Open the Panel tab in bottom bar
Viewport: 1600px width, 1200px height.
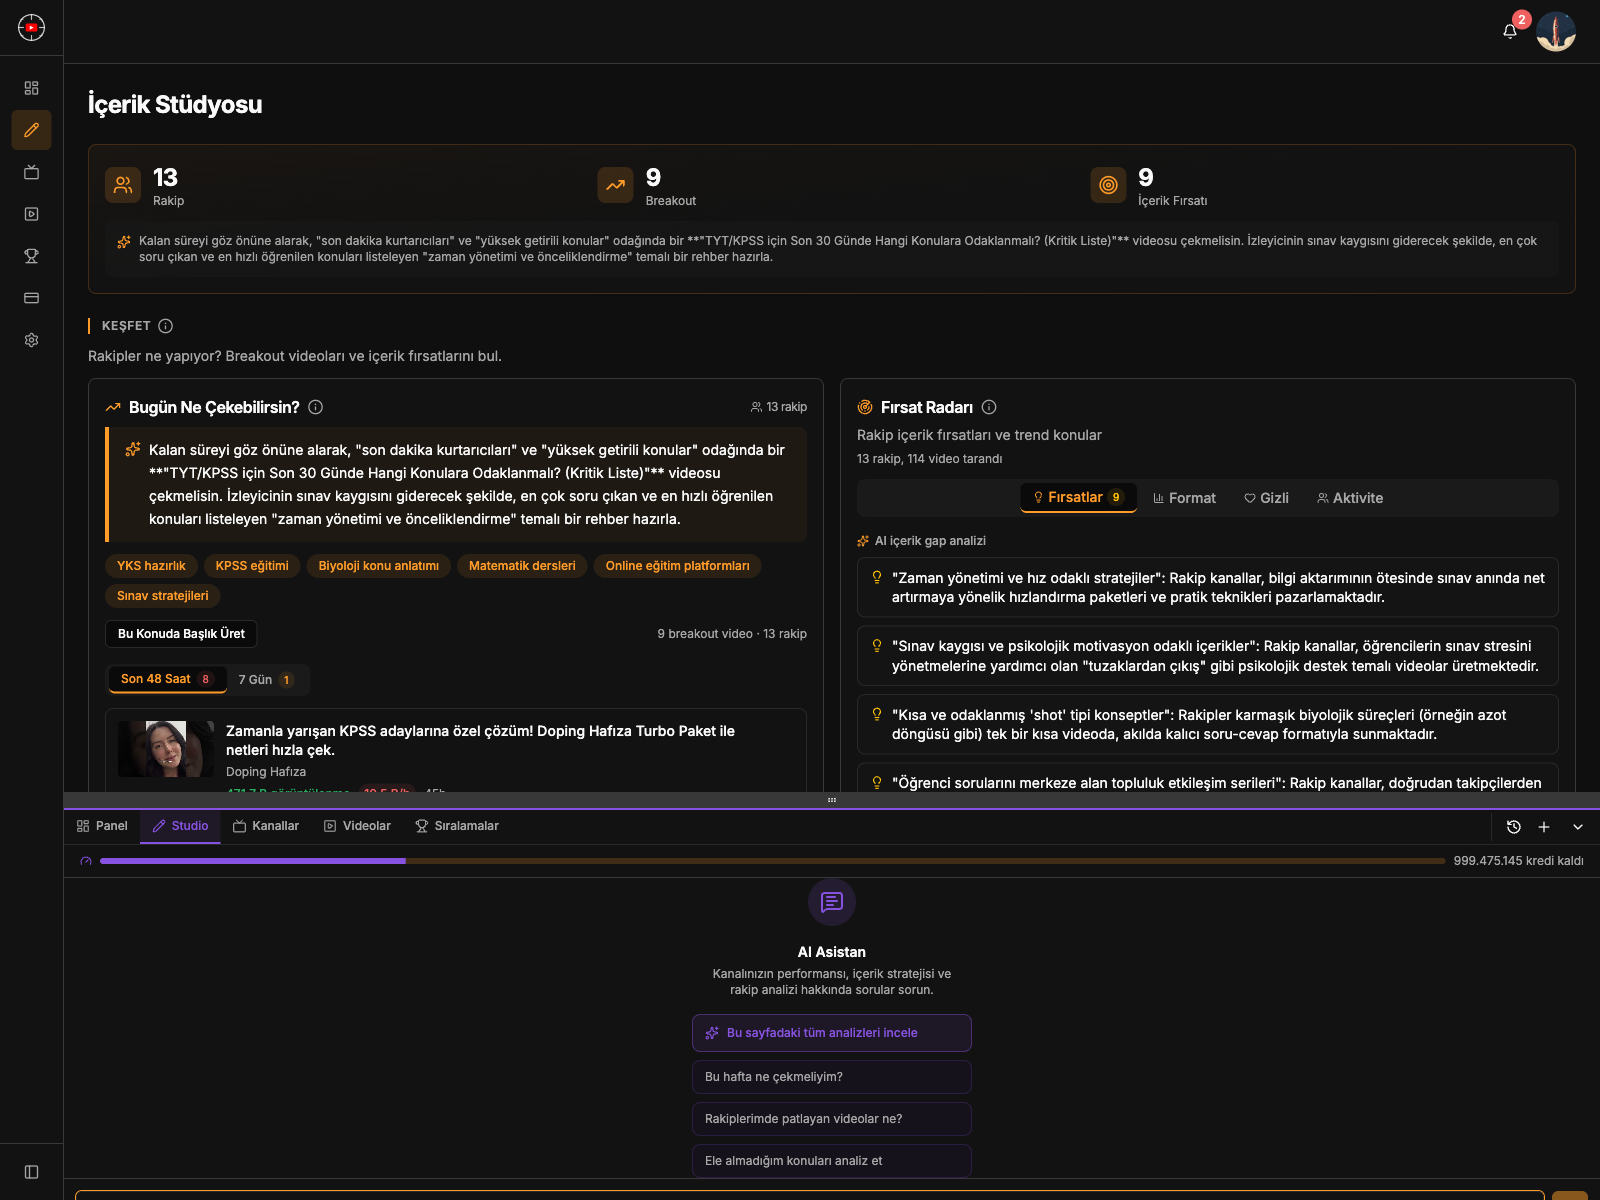coord(102,826)
